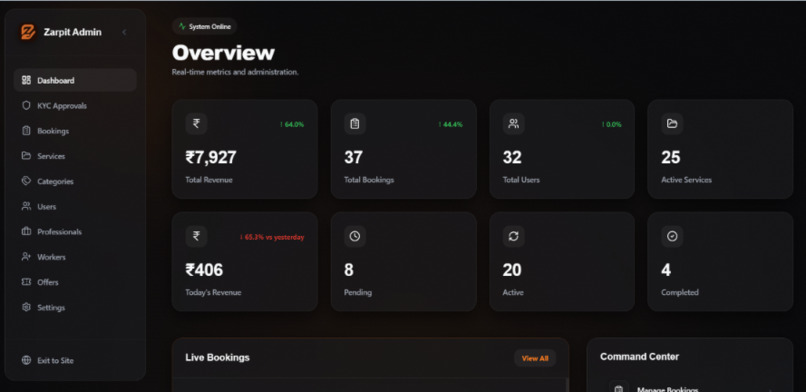Click the ₹406 today's revenue value
This screenshot has width=806, height=392.
pyautogui.click(x=204, y=270)
